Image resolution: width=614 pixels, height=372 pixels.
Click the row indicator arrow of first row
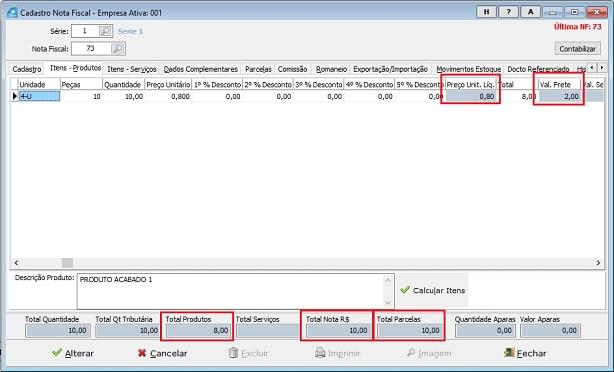tap(14, 96)
